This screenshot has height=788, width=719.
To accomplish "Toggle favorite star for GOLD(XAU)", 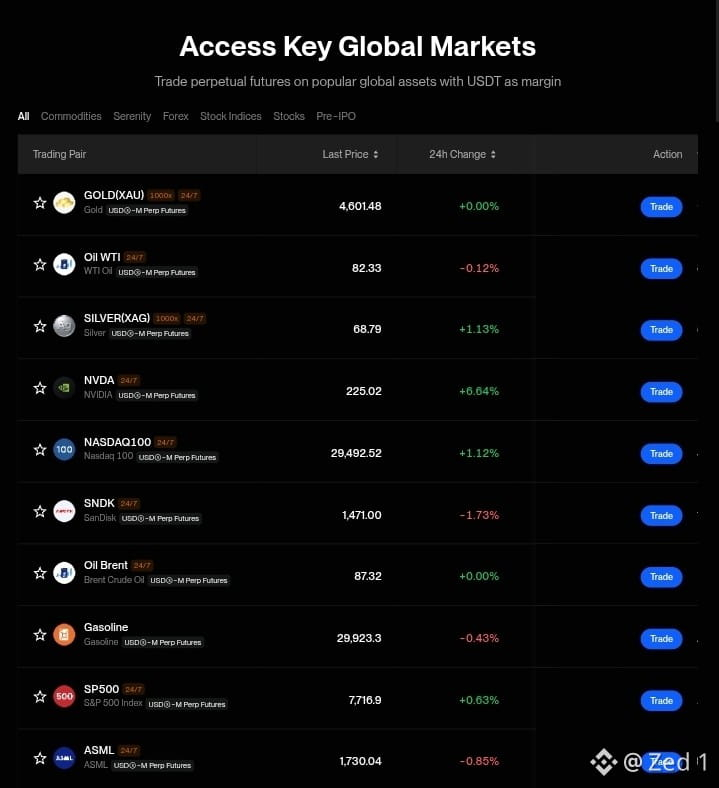I will tap(40, 203).
